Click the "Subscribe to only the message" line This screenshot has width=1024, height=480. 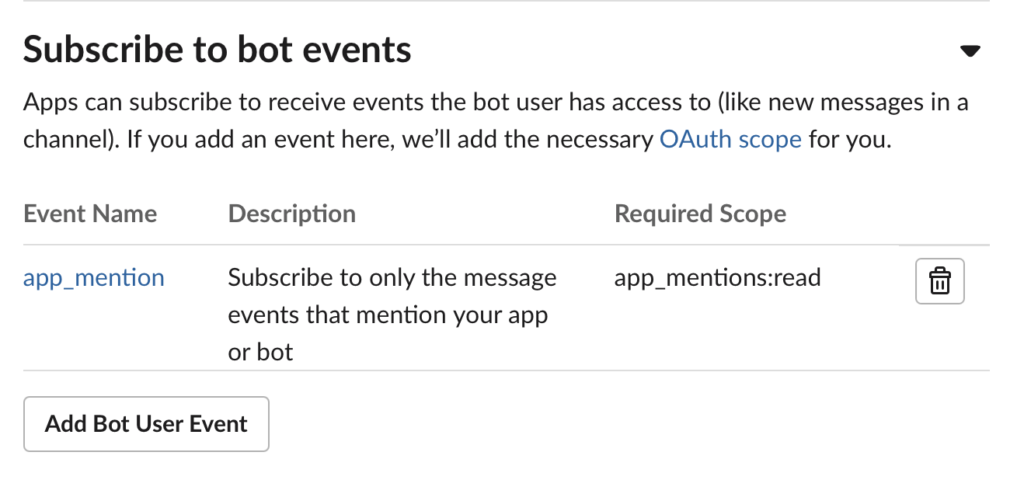[x=392, y=278]
